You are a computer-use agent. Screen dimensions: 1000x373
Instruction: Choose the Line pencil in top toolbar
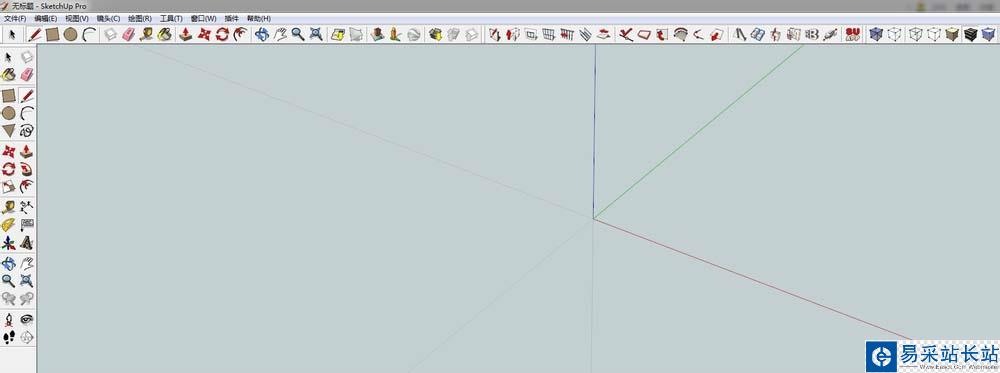(34, 34)
